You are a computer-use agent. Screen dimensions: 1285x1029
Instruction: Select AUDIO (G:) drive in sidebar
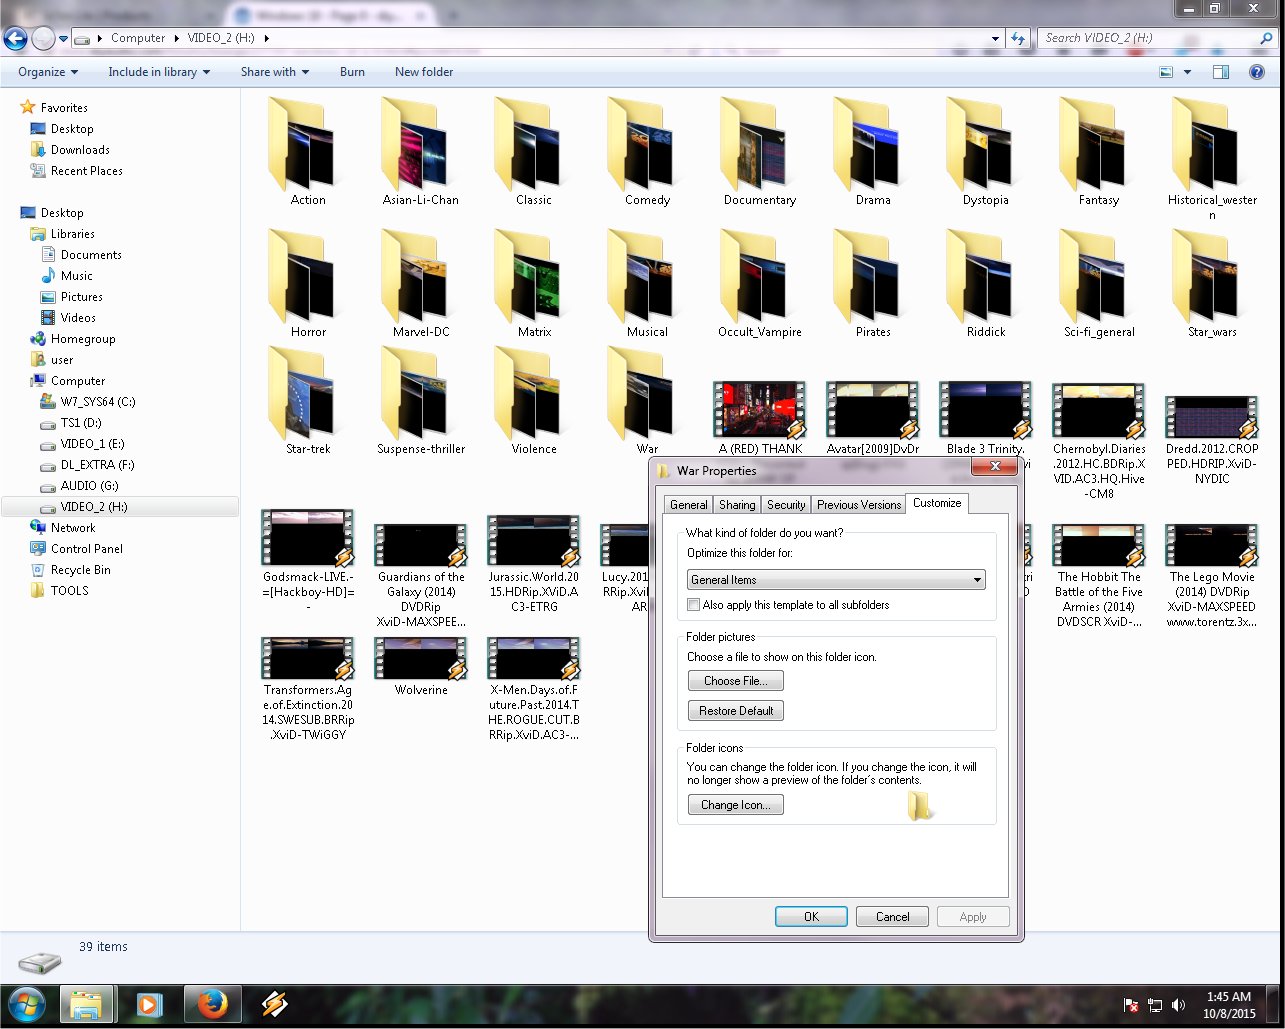(x=89, y=486)
